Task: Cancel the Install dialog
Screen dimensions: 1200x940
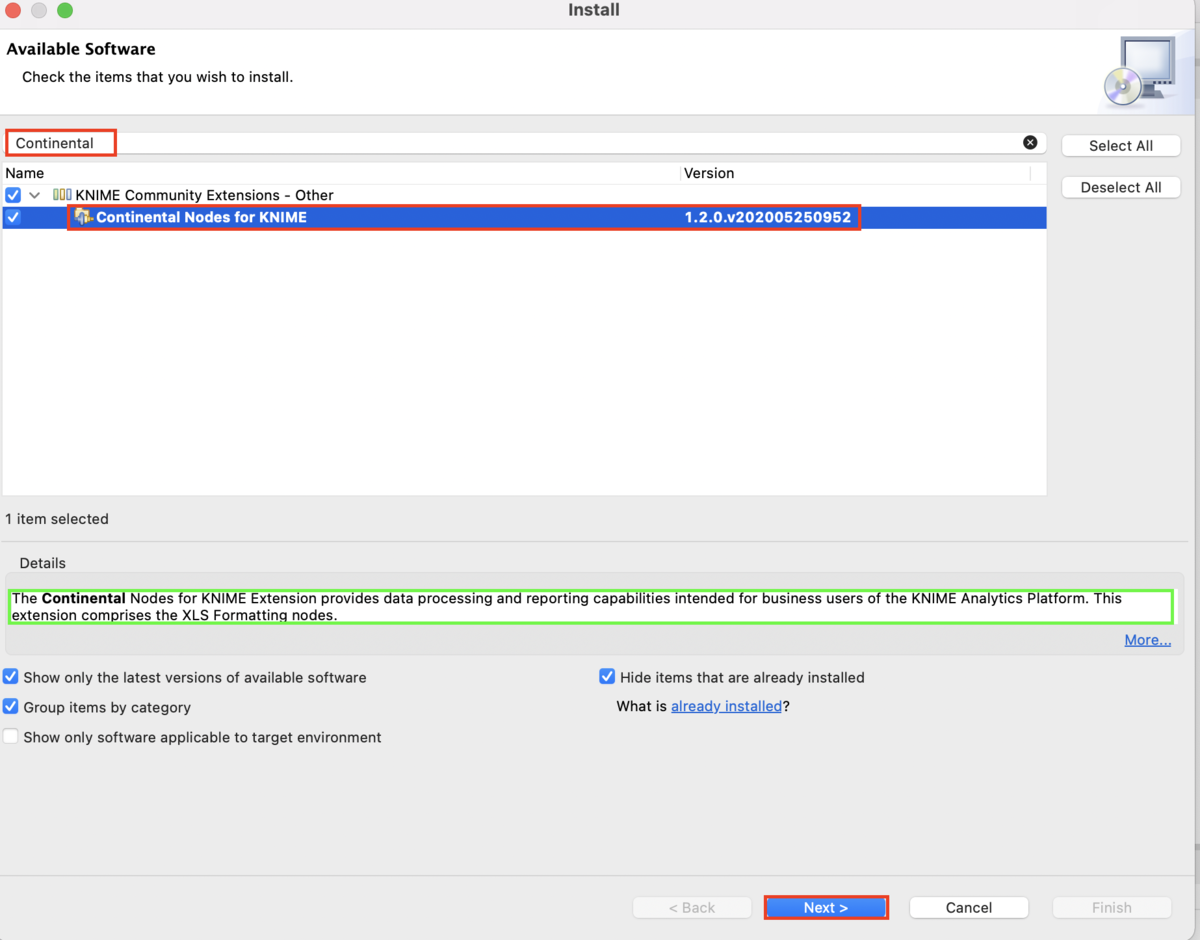Action: 969,908
